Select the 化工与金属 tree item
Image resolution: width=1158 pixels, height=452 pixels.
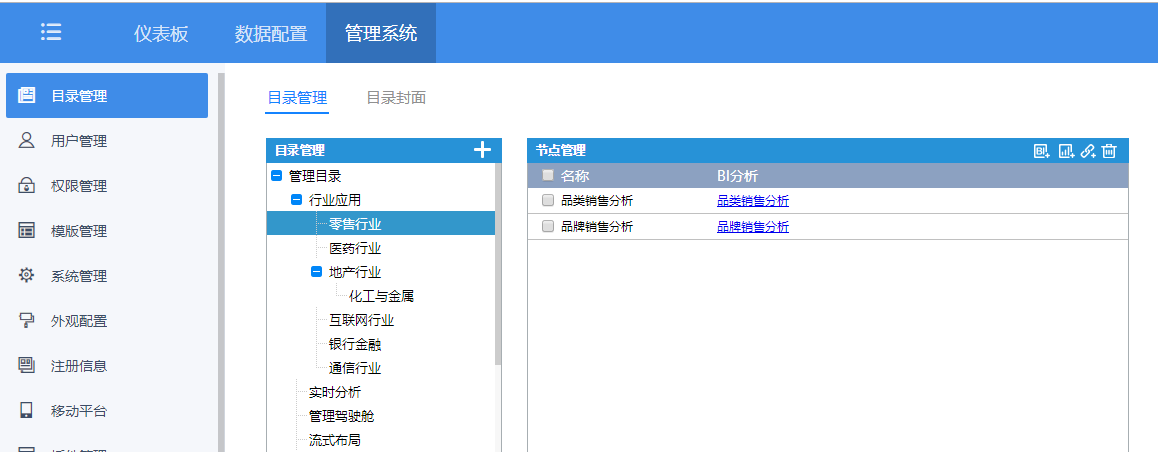click(x=382, y=296)
